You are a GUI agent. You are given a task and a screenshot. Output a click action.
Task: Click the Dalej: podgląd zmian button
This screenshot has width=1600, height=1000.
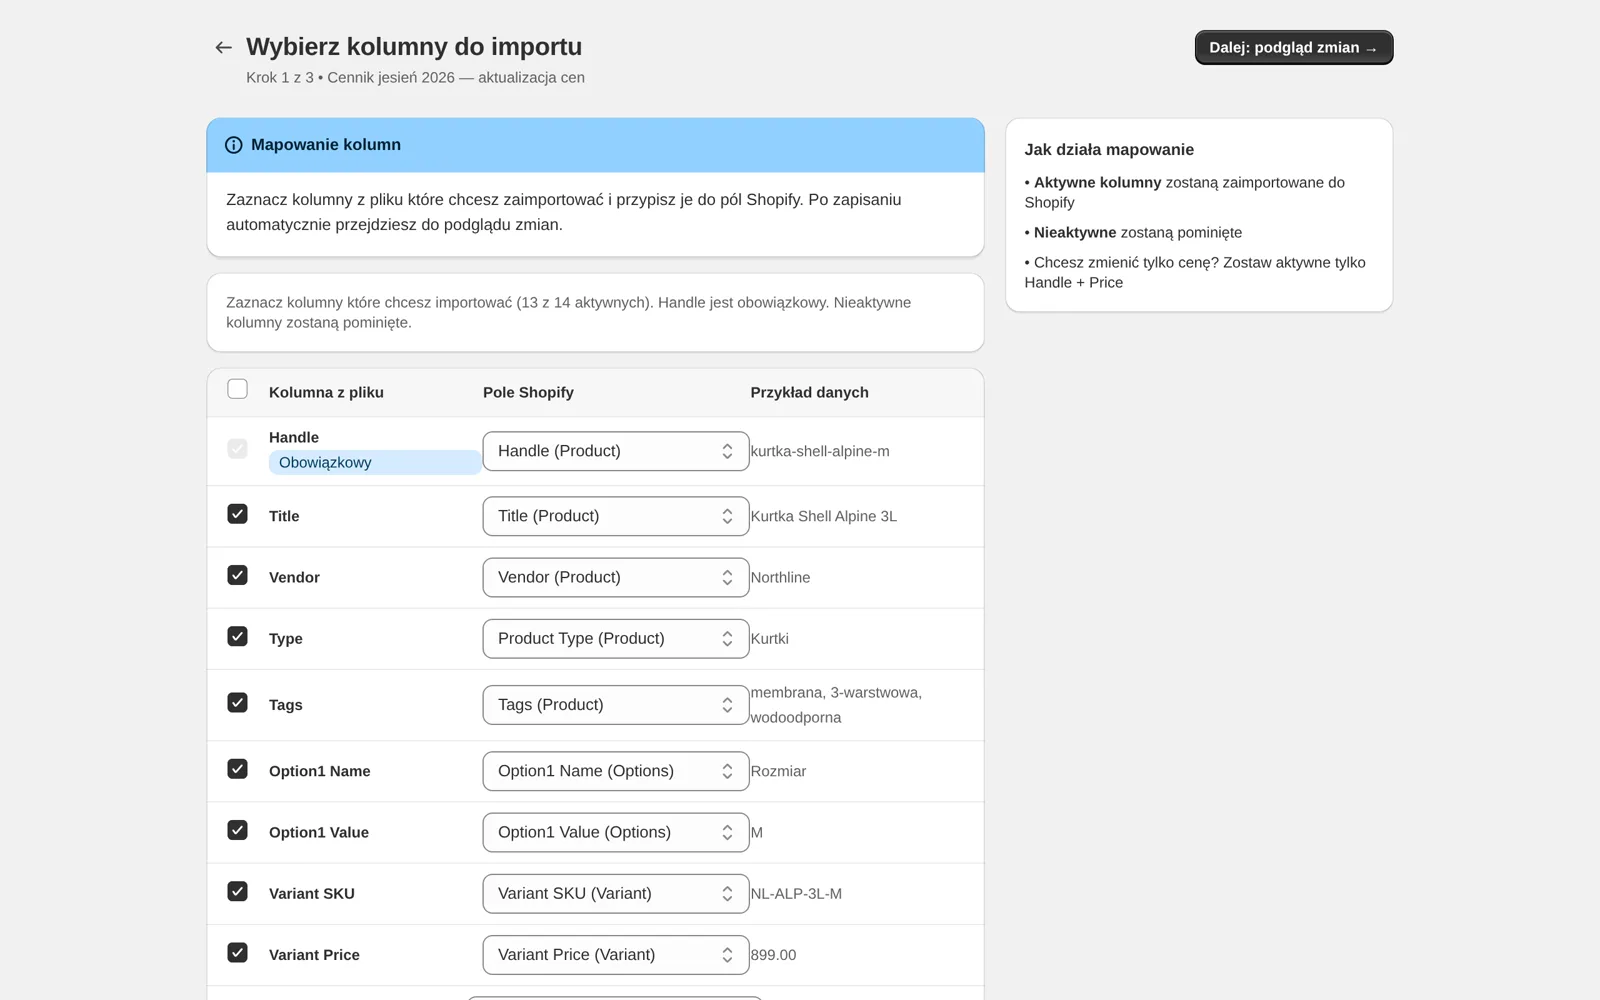pos(1294,48)
